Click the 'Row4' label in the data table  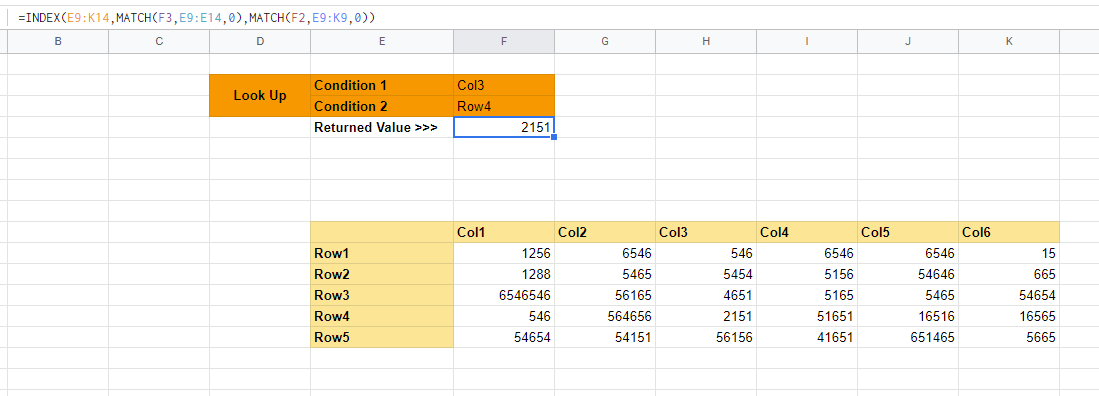(x=382, y=316)
